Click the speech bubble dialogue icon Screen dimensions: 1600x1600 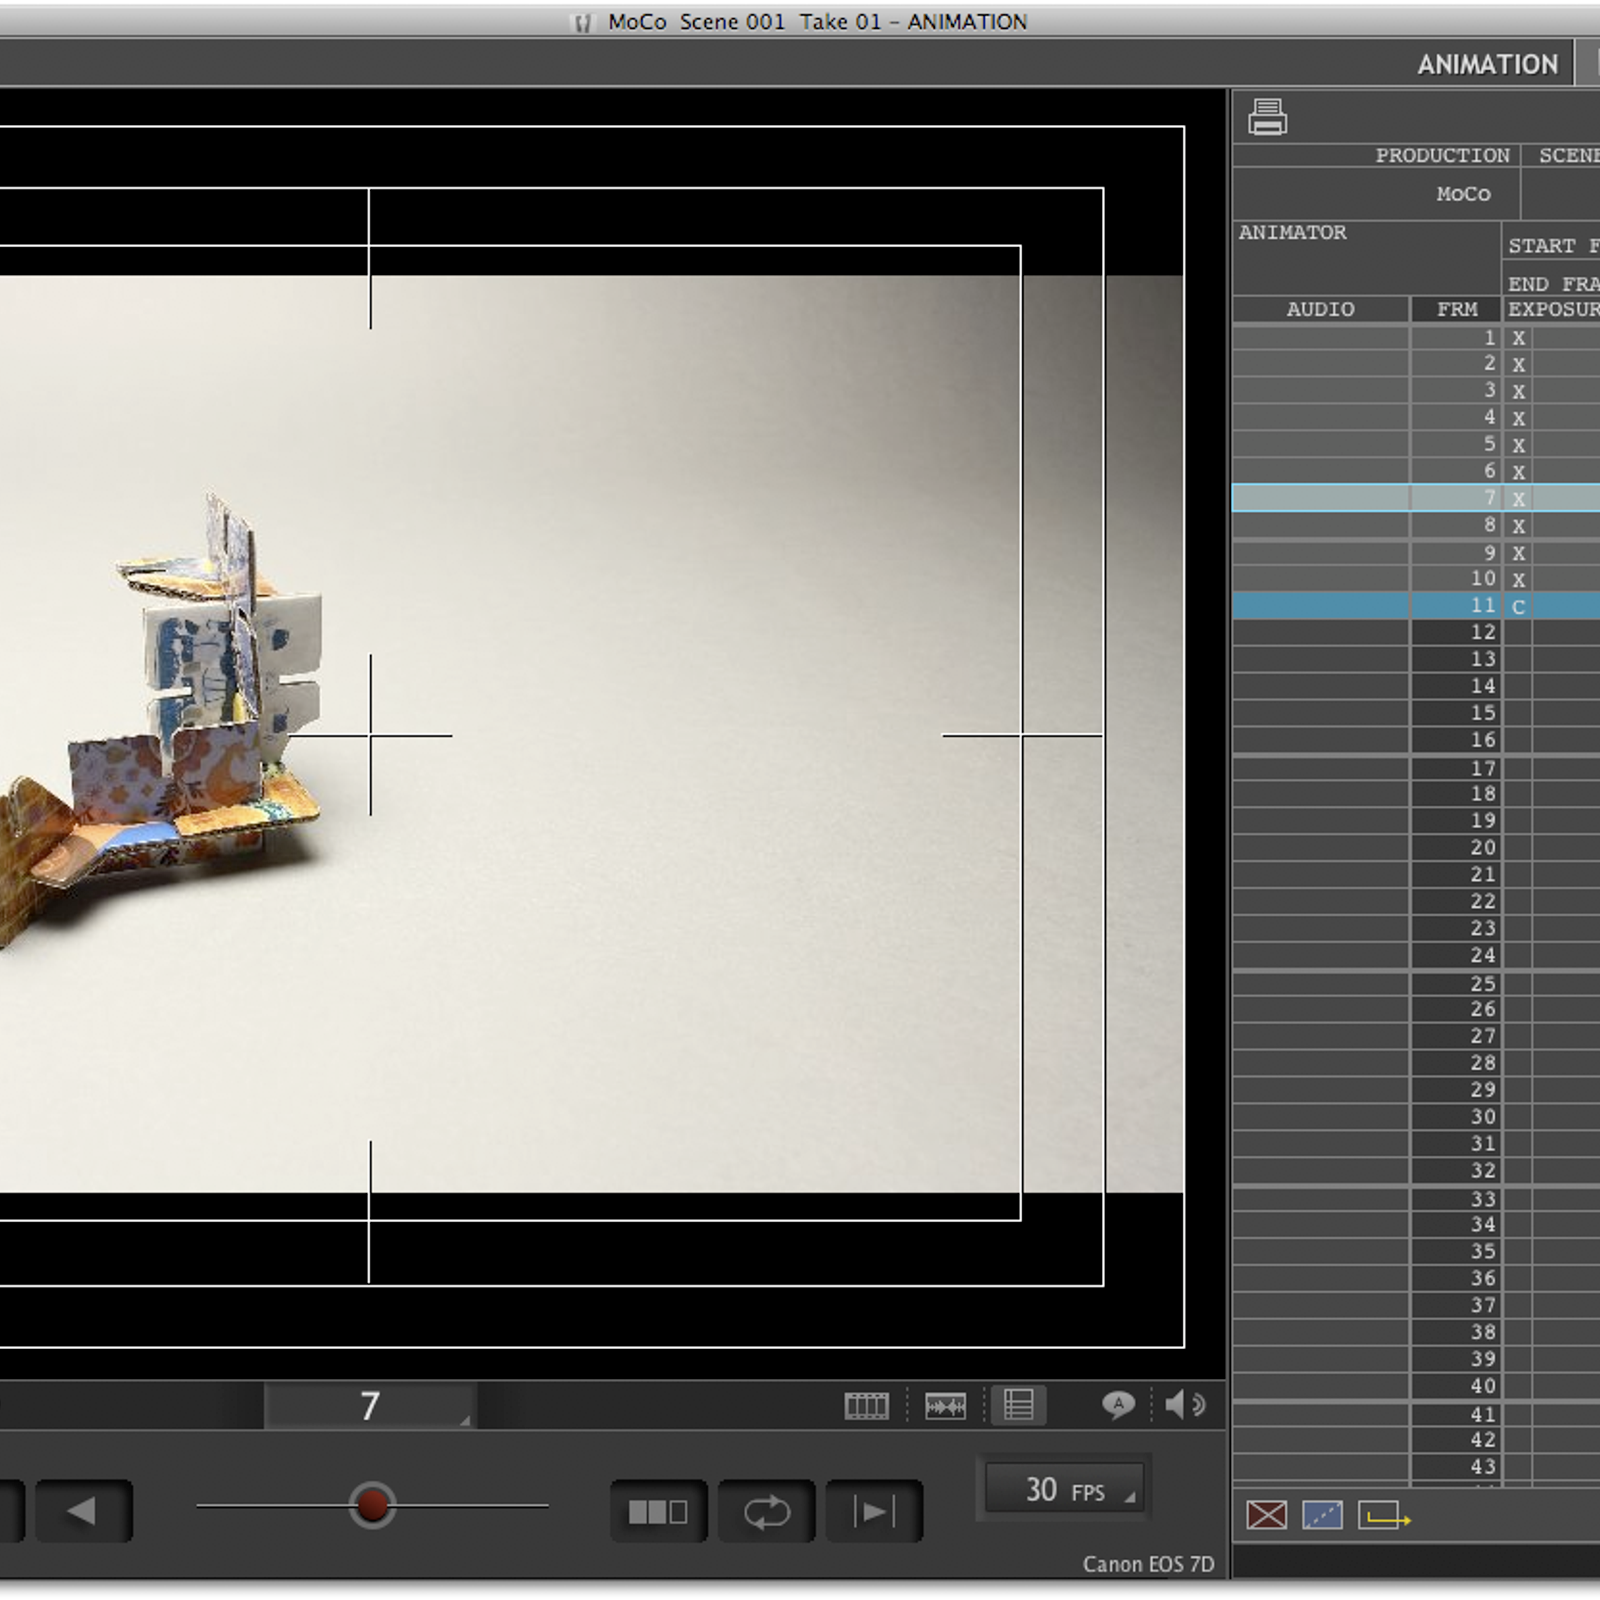[1118, 1405]
